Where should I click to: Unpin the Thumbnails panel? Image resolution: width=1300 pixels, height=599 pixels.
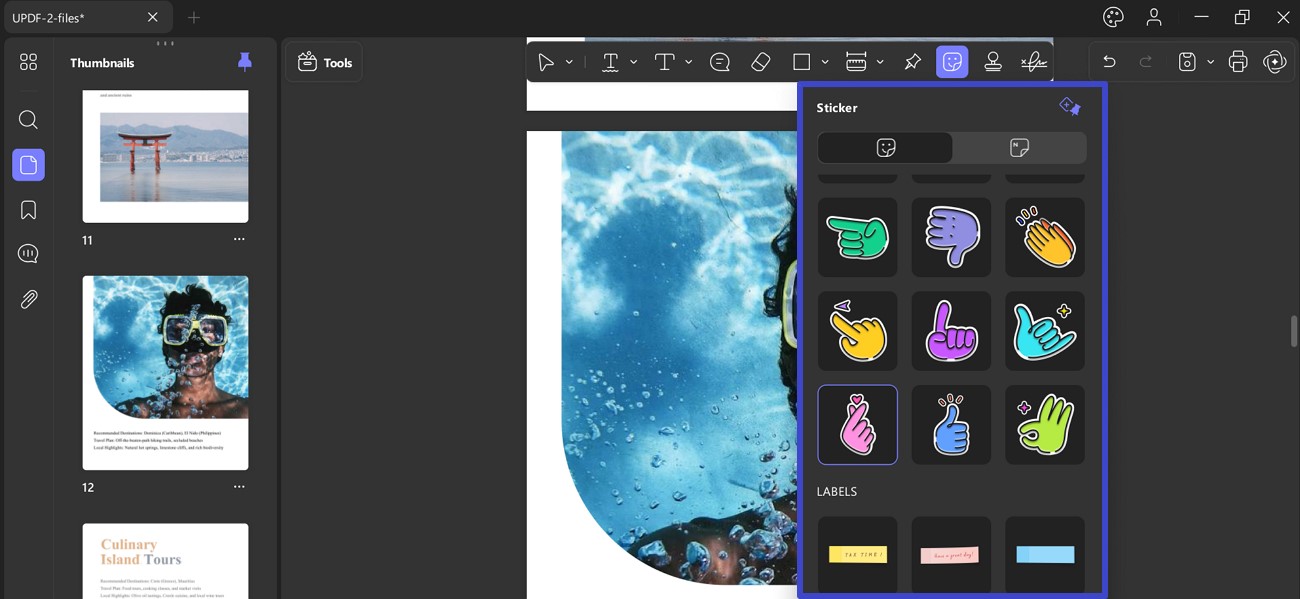pos(245,62)
